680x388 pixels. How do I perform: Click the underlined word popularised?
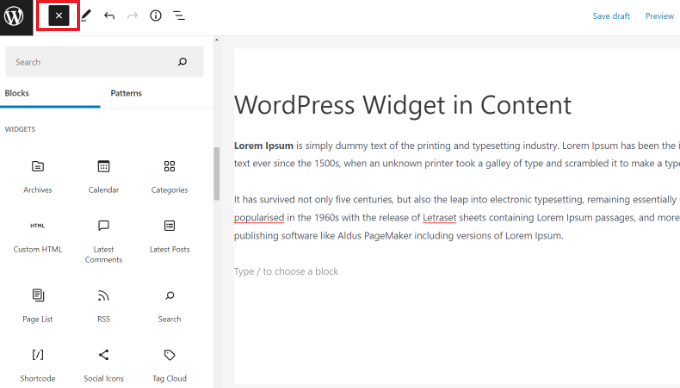(259, 217)
